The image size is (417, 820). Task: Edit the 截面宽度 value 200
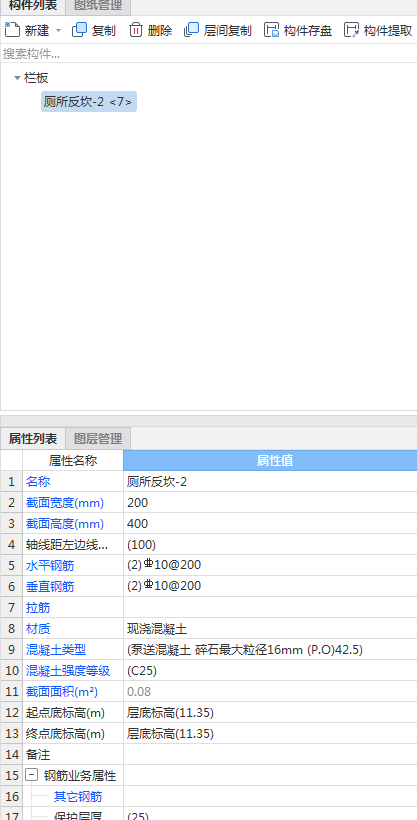[271, 503]
